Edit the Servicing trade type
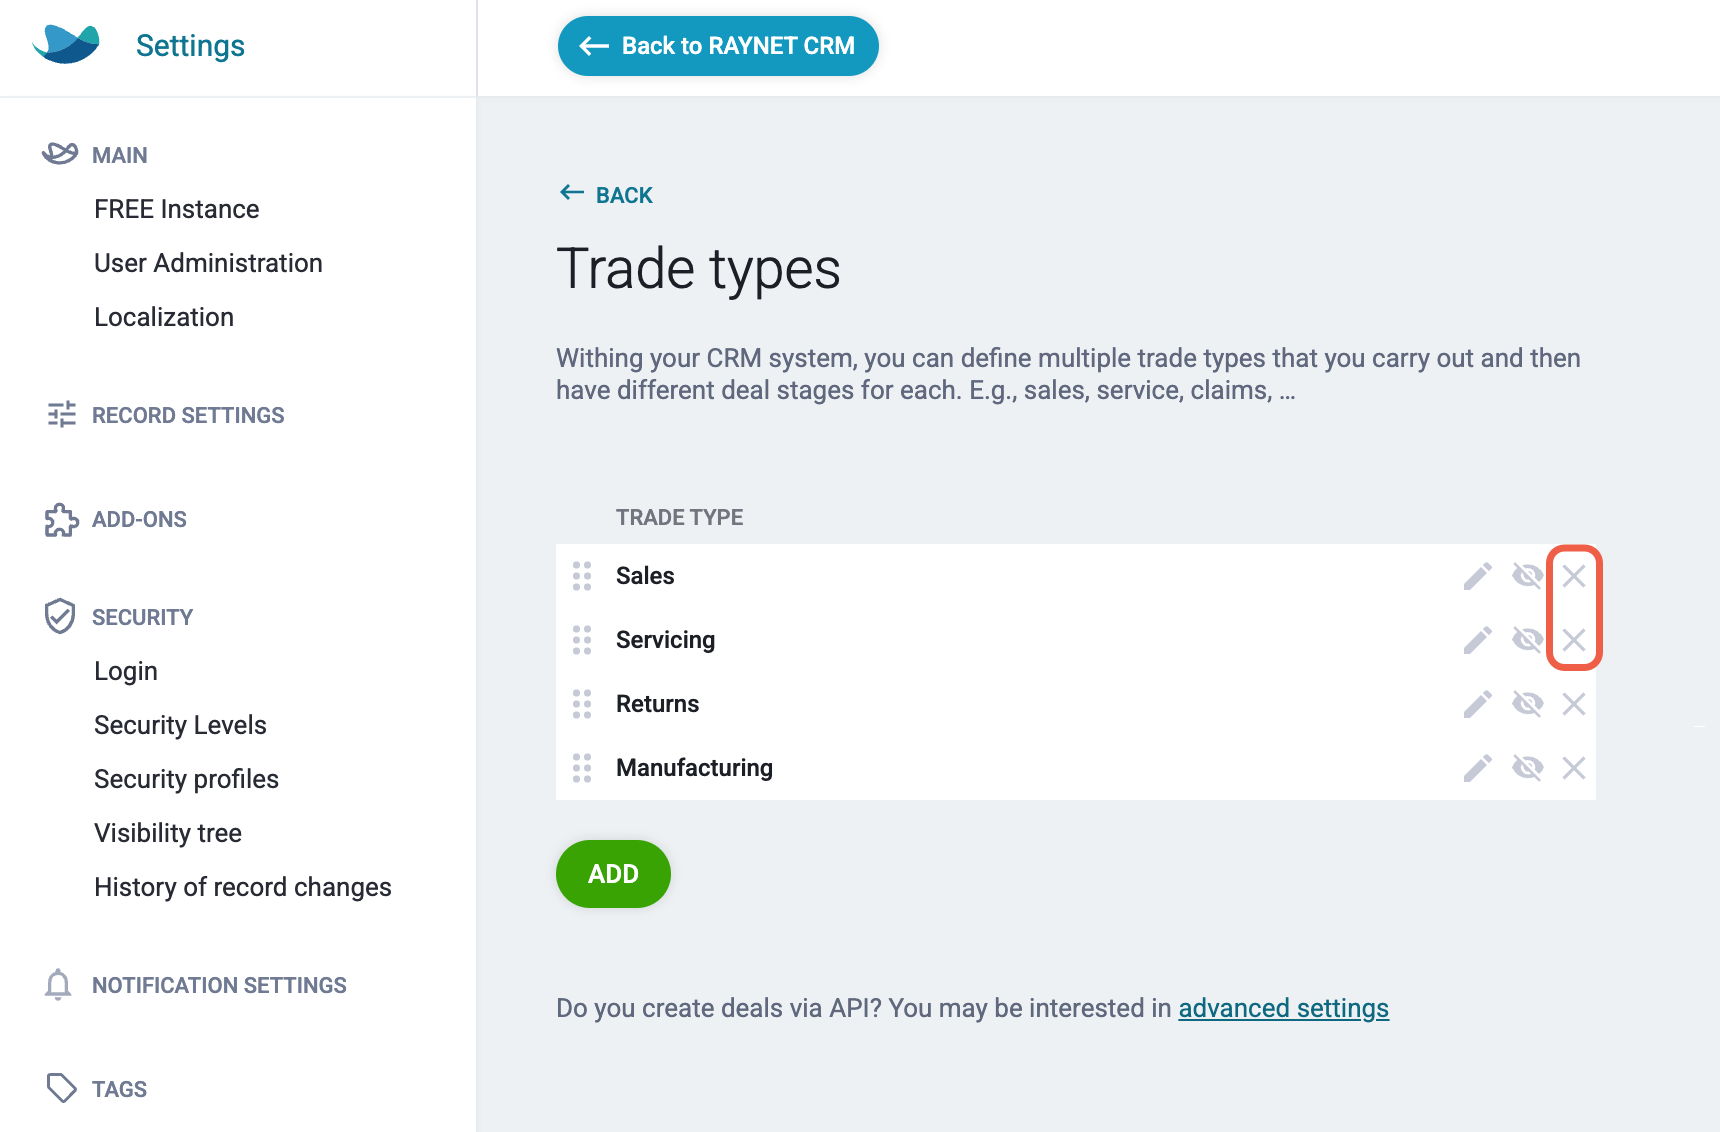This screenshot has width=1720, height=1132. click(1477, 640)
